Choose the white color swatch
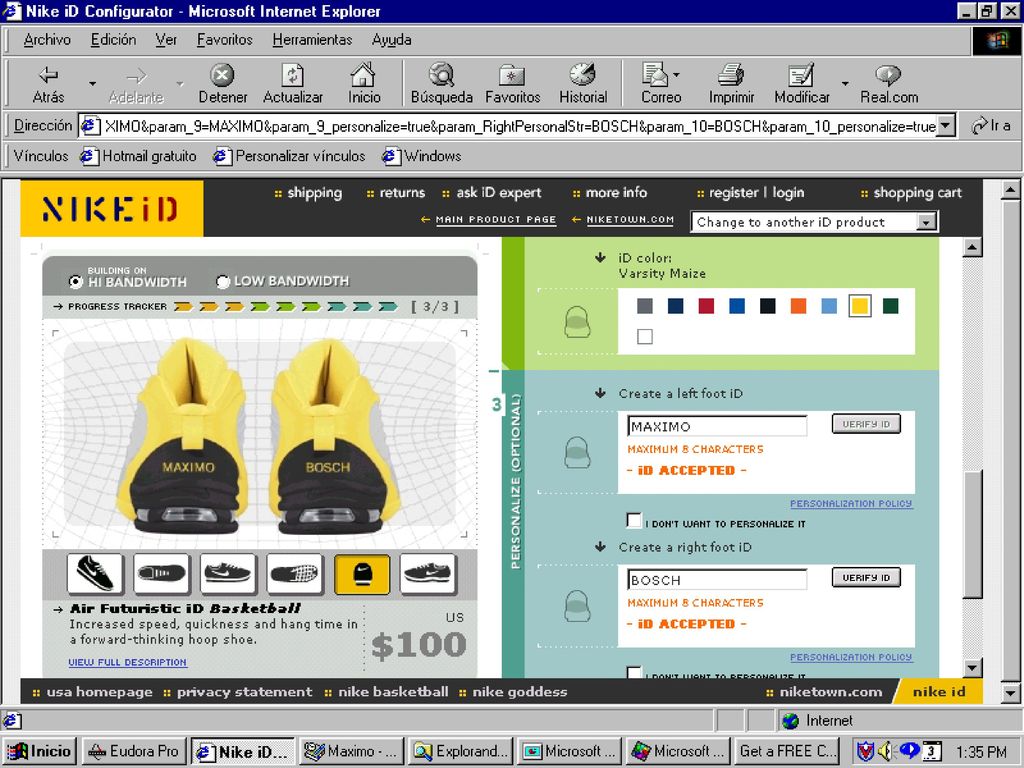This screenshot has width=1024, height=768. [x=645, y=336]
